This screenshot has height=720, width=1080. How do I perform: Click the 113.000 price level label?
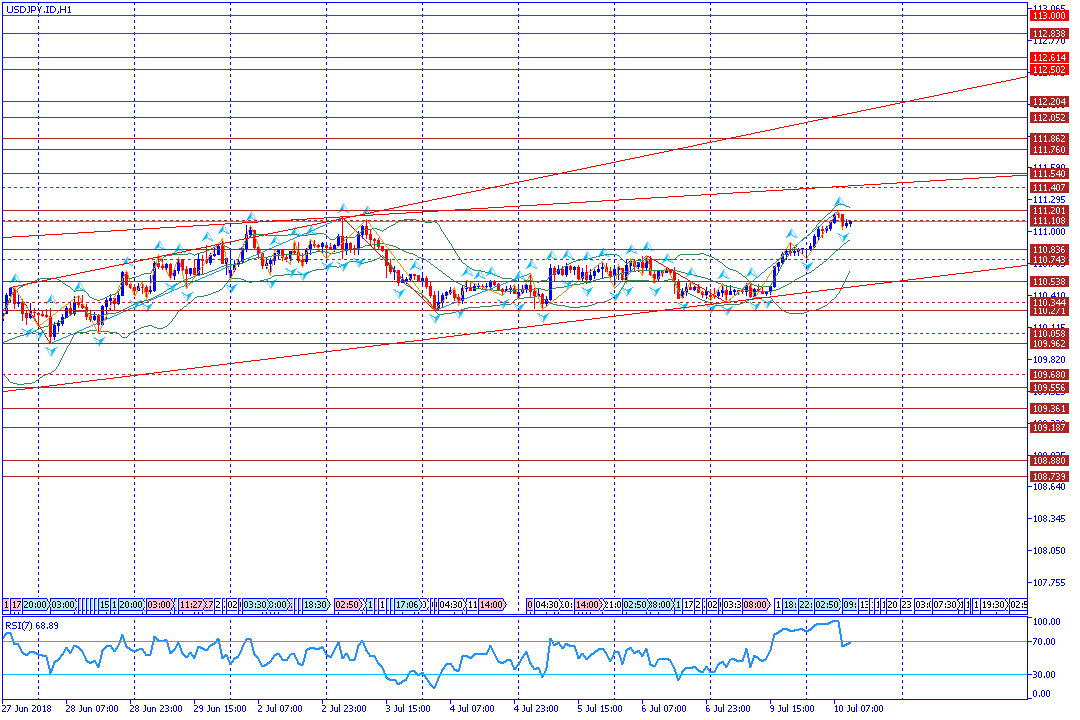[x=1048, y=16]
